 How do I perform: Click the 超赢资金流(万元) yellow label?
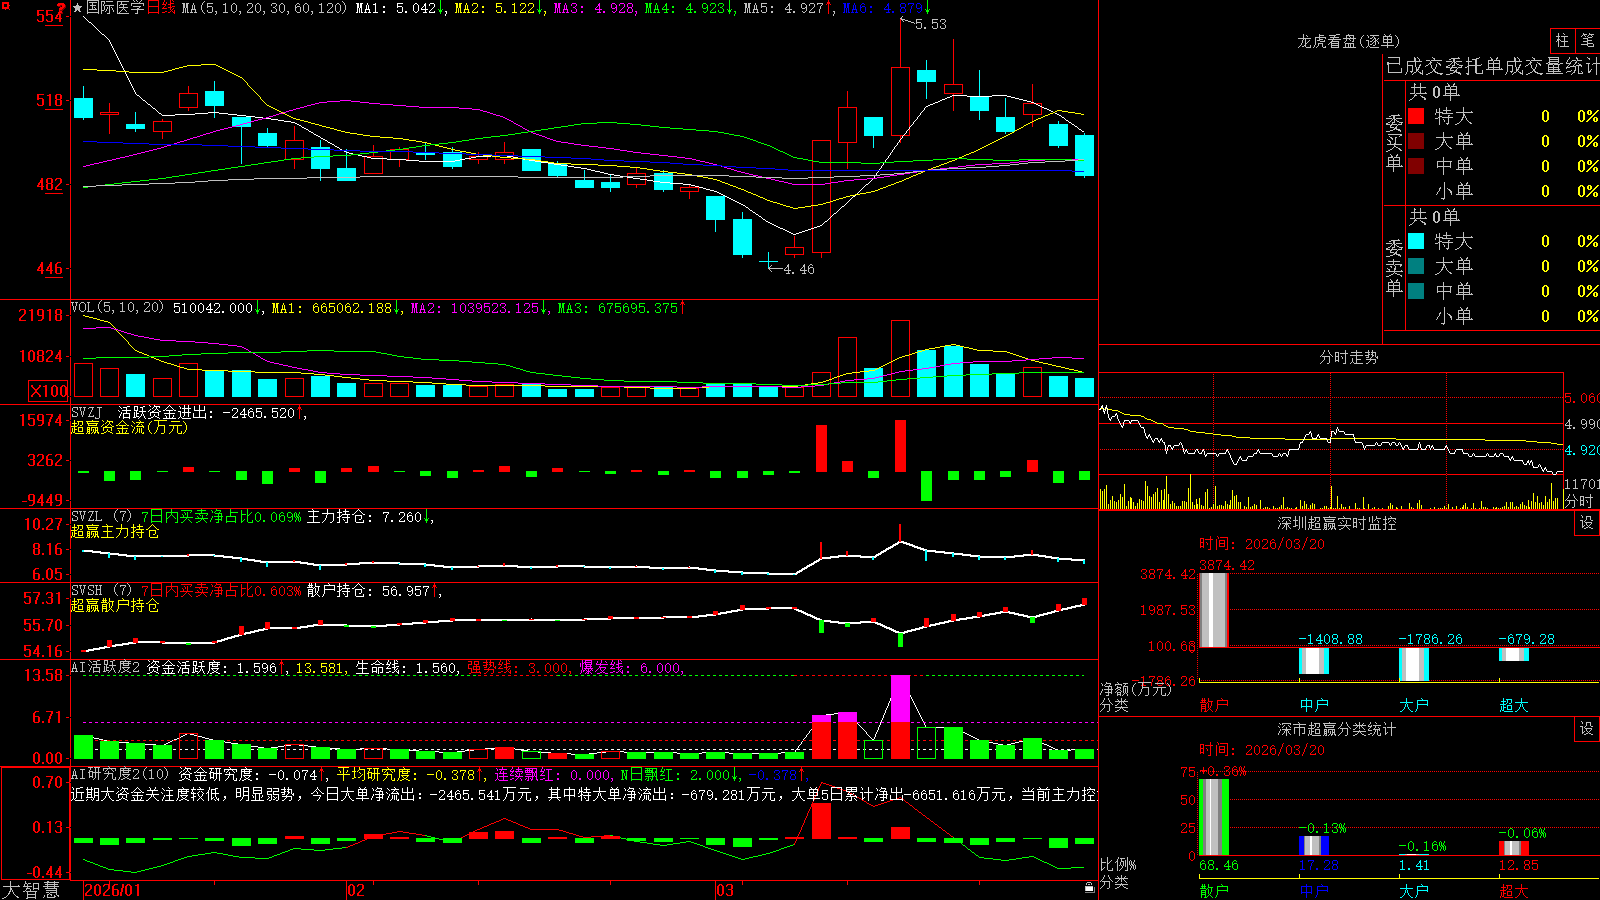[x=129, y=427]
